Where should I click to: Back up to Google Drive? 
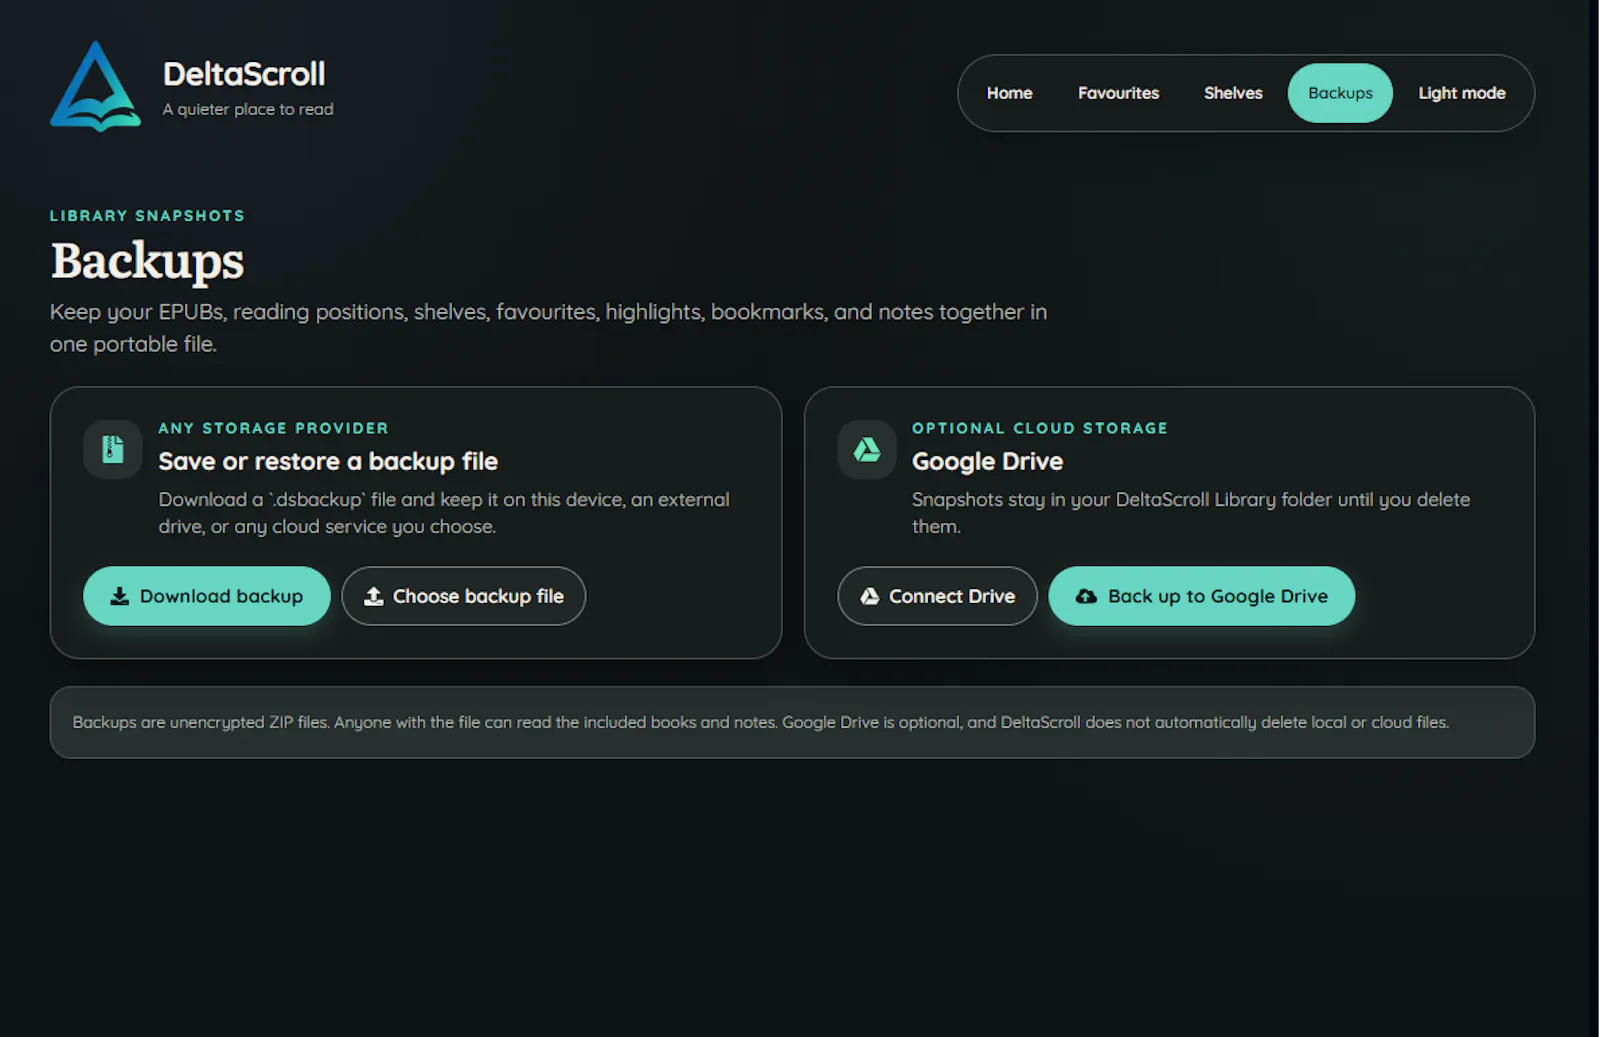(1202, 596)
